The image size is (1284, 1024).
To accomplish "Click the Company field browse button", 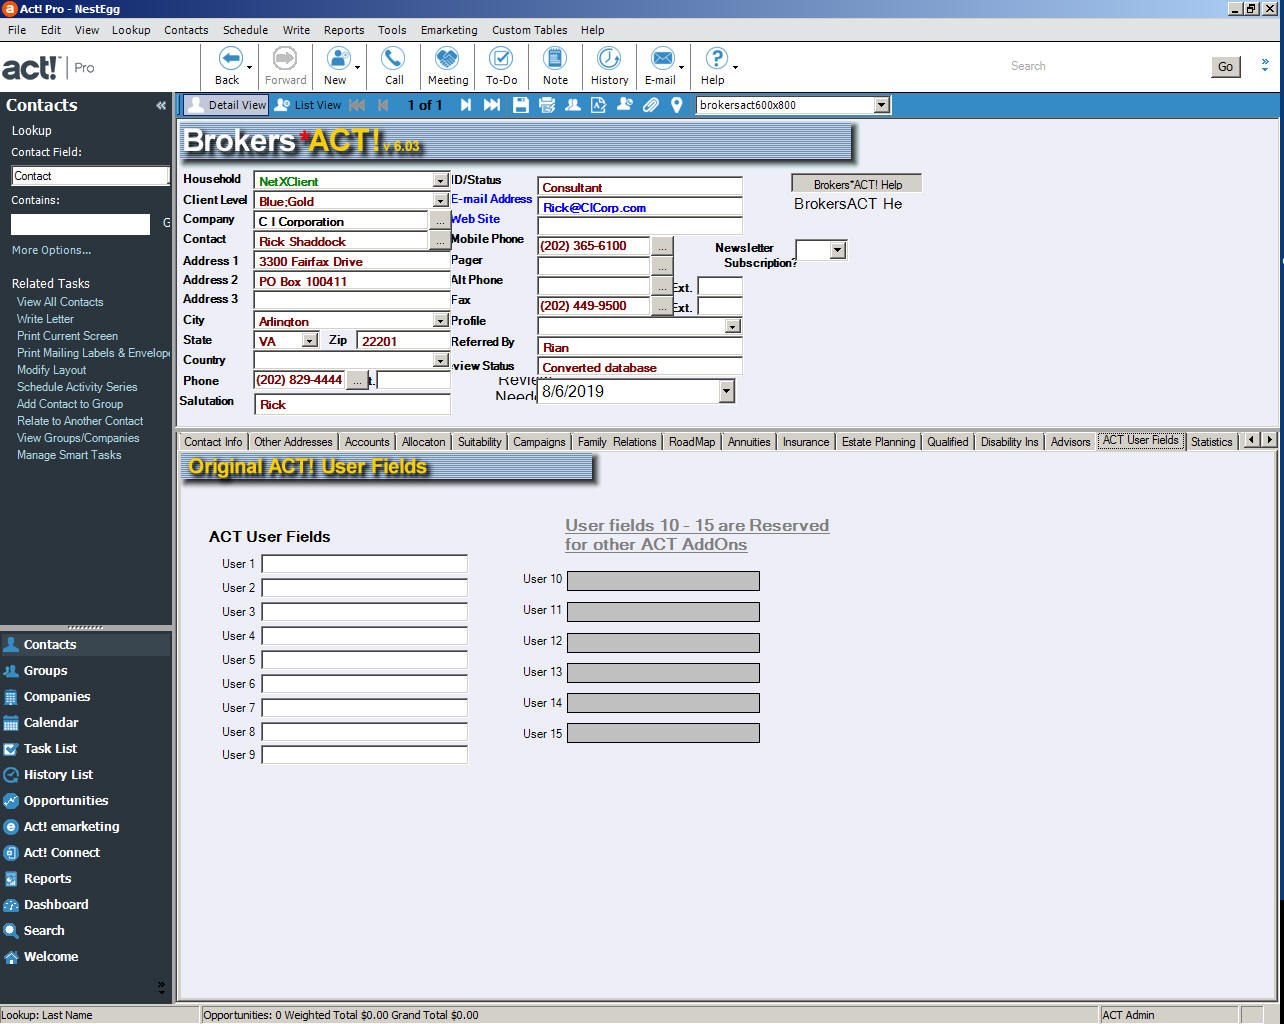I will click(440, 220).
